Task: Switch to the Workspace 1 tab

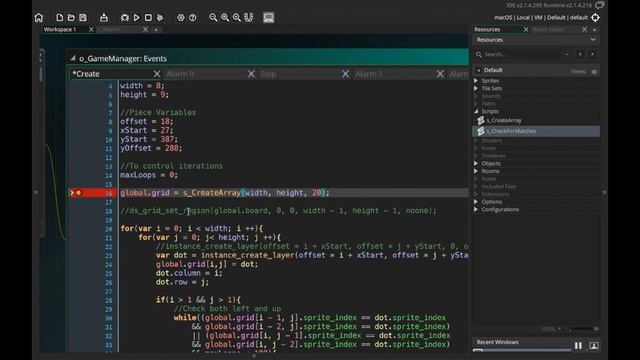Action: click(x=60, y=29)
